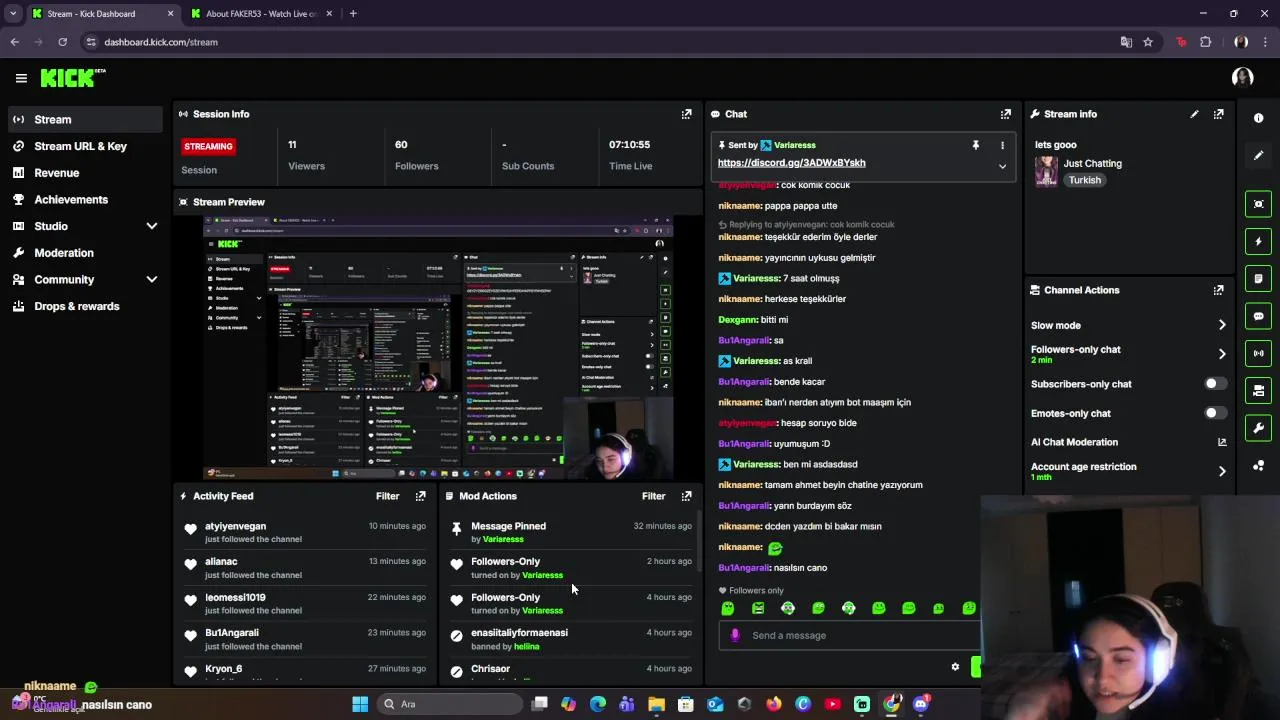Click the purple microphone icon in message box
This screenshot has width=1280, height=720.
point(735,635)
